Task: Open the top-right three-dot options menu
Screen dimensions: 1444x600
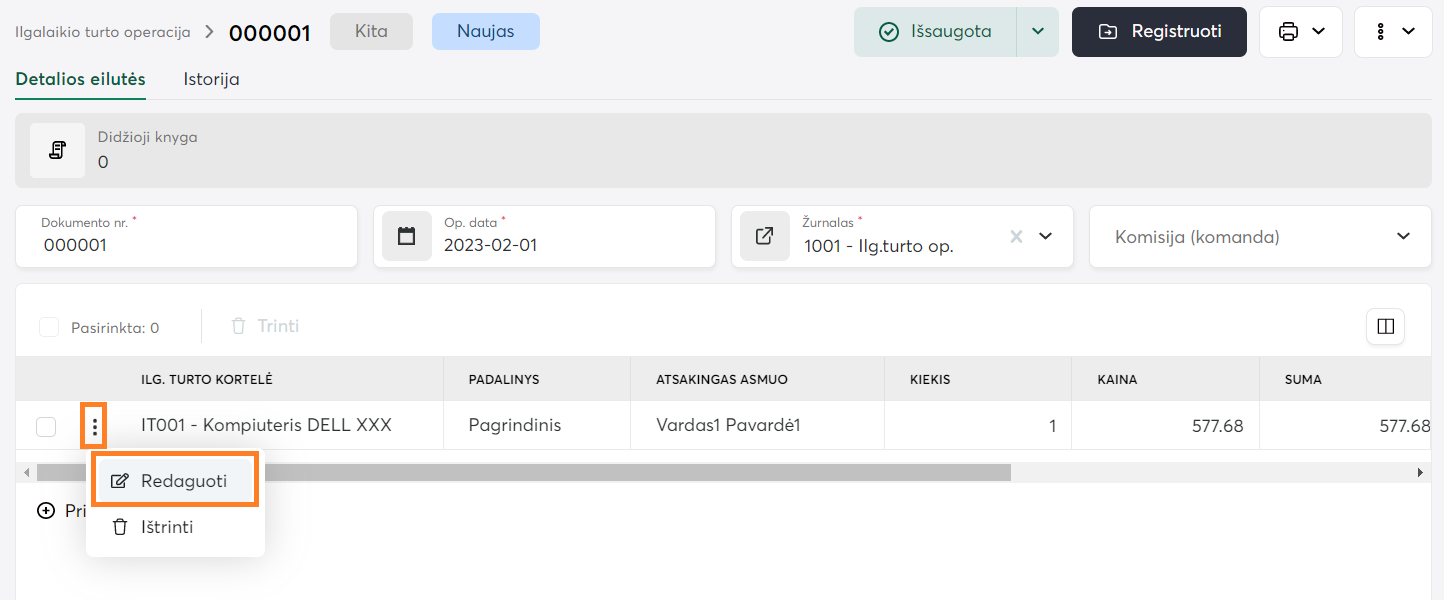Action: 1392,32
